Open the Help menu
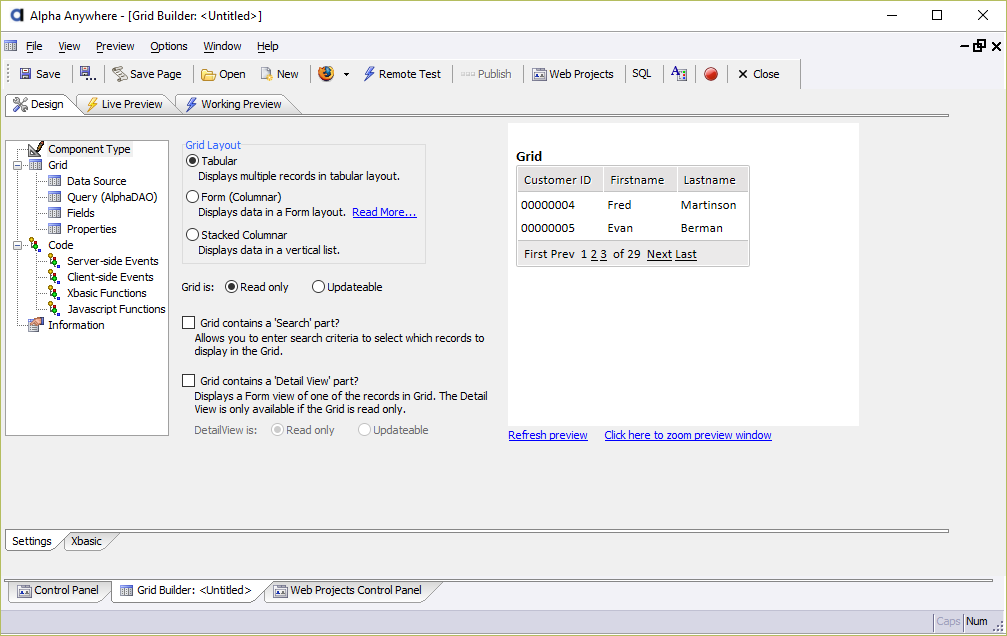1007x636 pixels. [267, 46]
